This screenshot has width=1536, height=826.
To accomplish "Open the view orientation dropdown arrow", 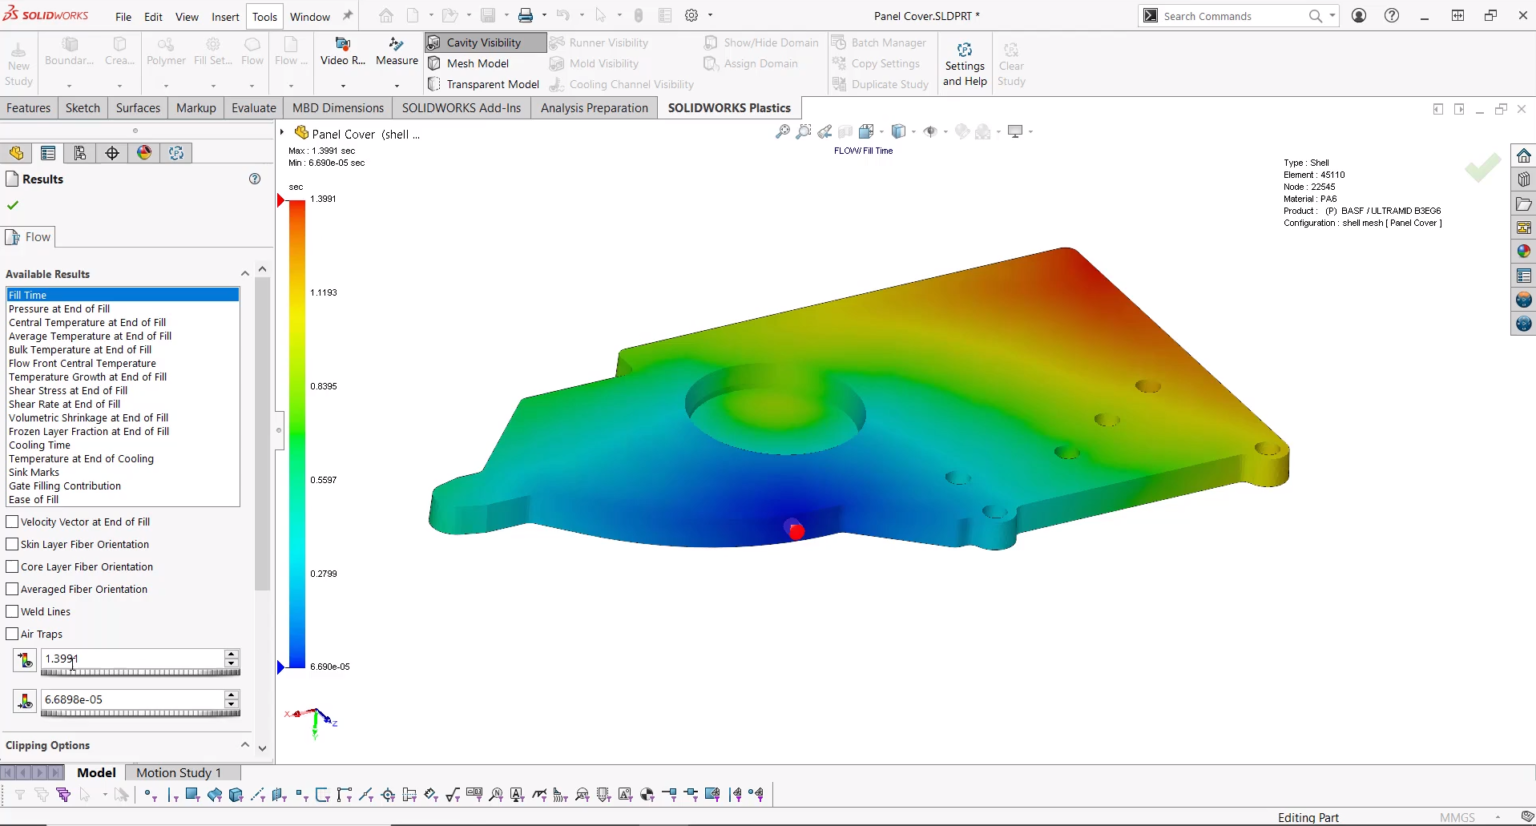I will coord(913,131).
